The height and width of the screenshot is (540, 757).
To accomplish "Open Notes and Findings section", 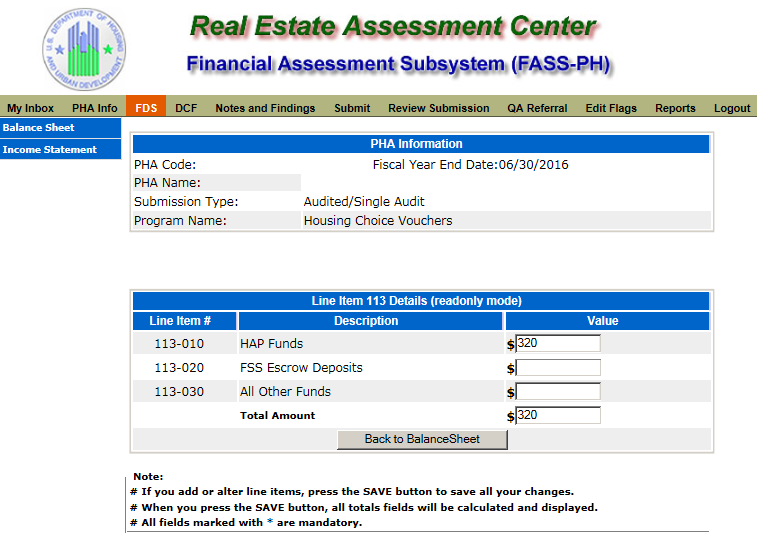I will click(x=265, y=108).
